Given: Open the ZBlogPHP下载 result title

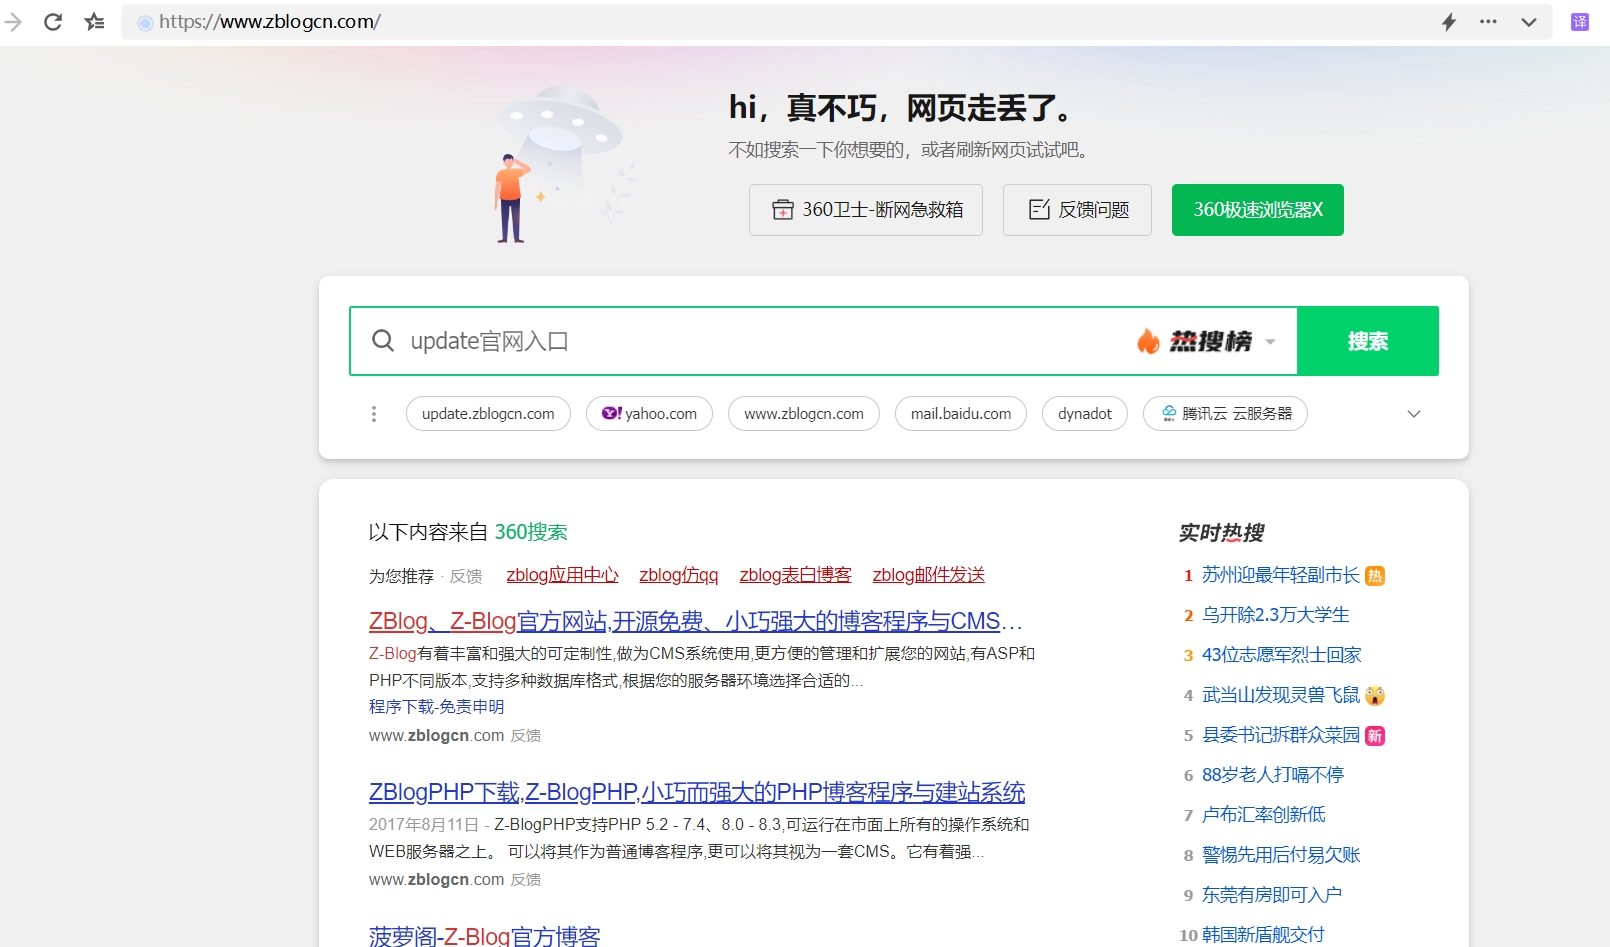Looking at the screenshot, I should click(x=697, y=792).
